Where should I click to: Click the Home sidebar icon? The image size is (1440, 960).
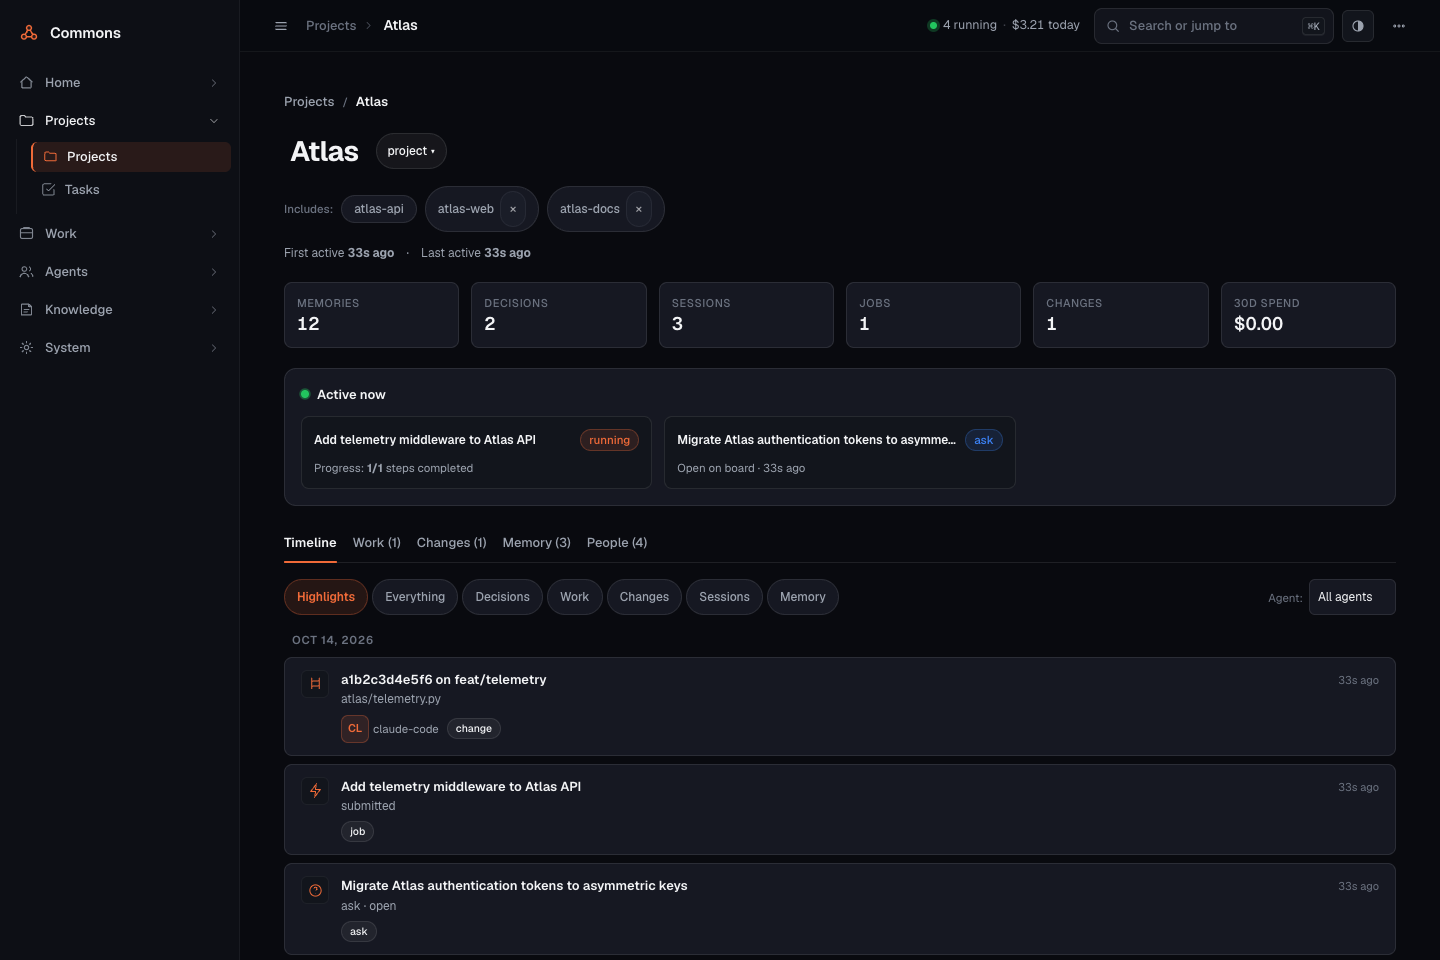coord(27,83)
